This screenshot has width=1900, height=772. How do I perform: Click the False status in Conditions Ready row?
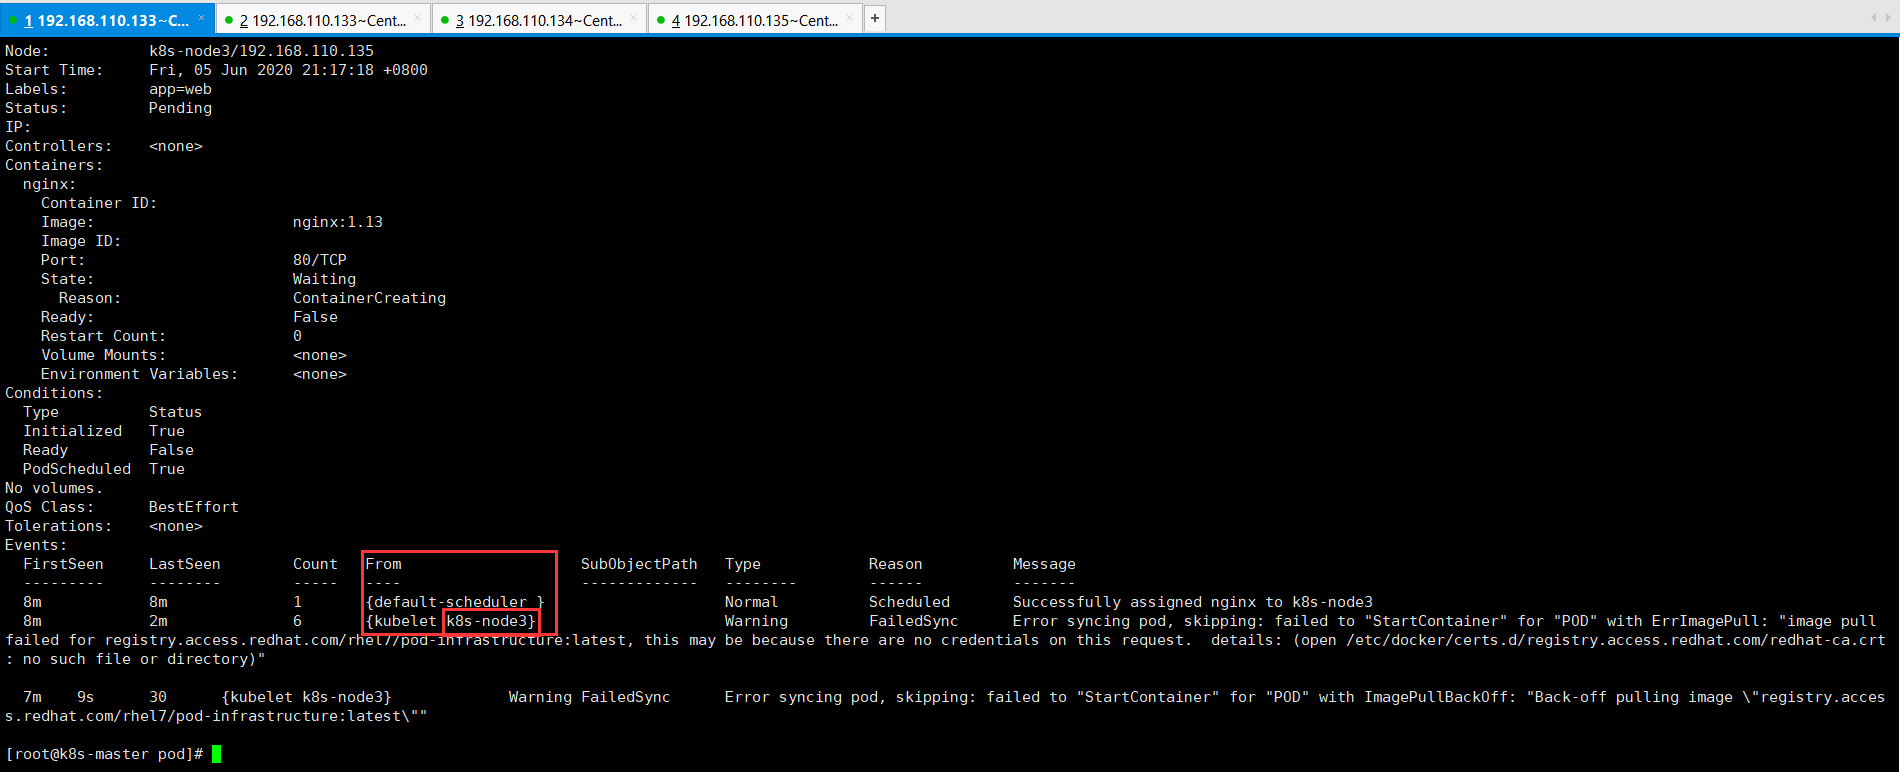point(171,450)
